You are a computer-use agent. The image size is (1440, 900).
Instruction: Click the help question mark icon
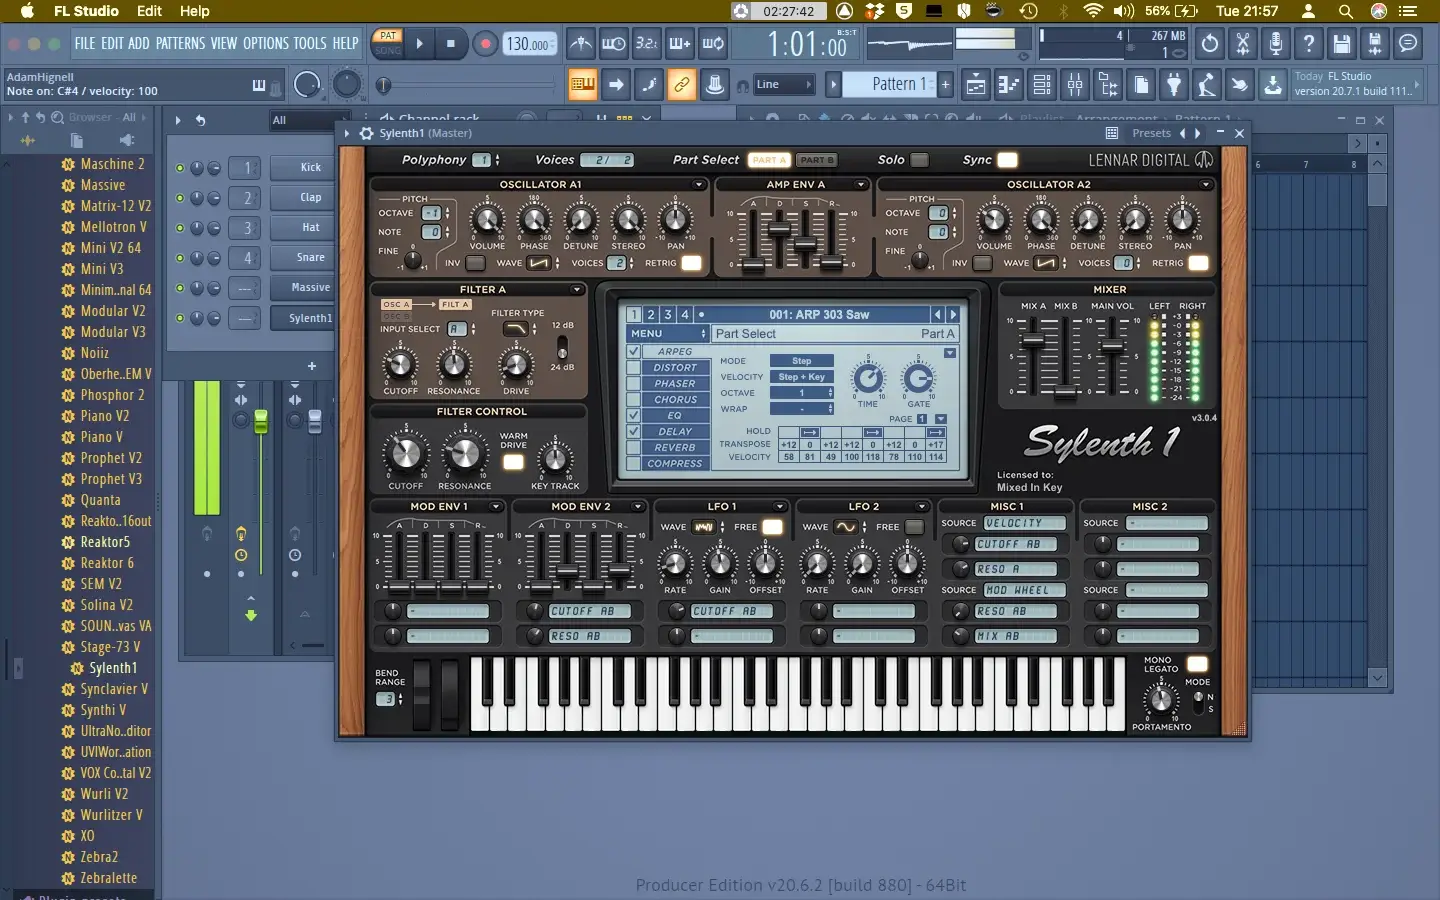coord(1309,44)
